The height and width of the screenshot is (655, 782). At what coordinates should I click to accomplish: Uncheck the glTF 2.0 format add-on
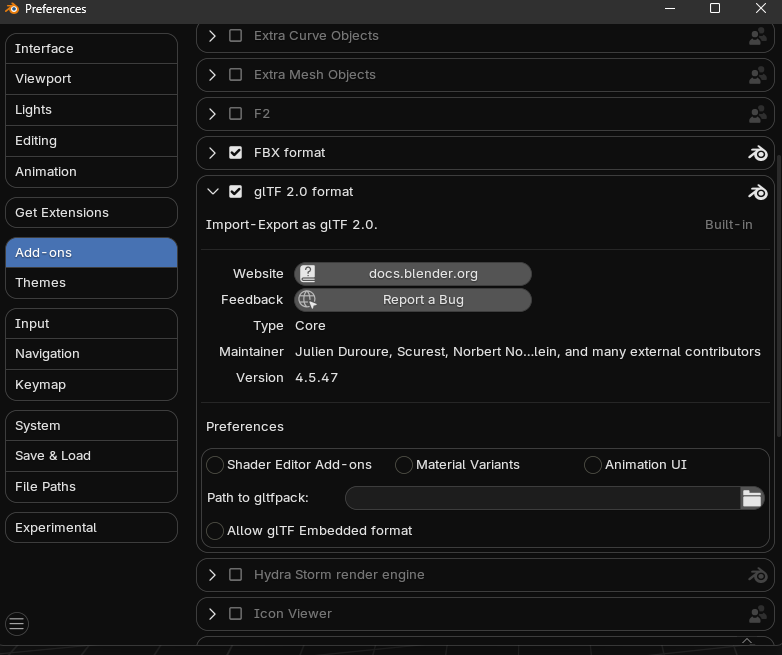pyautogui.click(x=235, y=192)
